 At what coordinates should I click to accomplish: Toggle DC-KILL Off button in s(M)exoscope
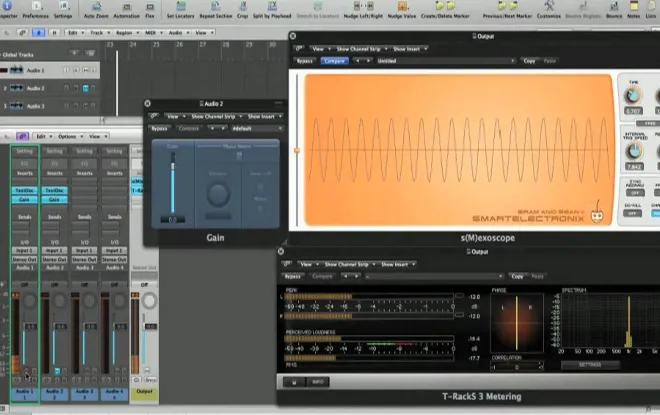[x=633, y=213]
